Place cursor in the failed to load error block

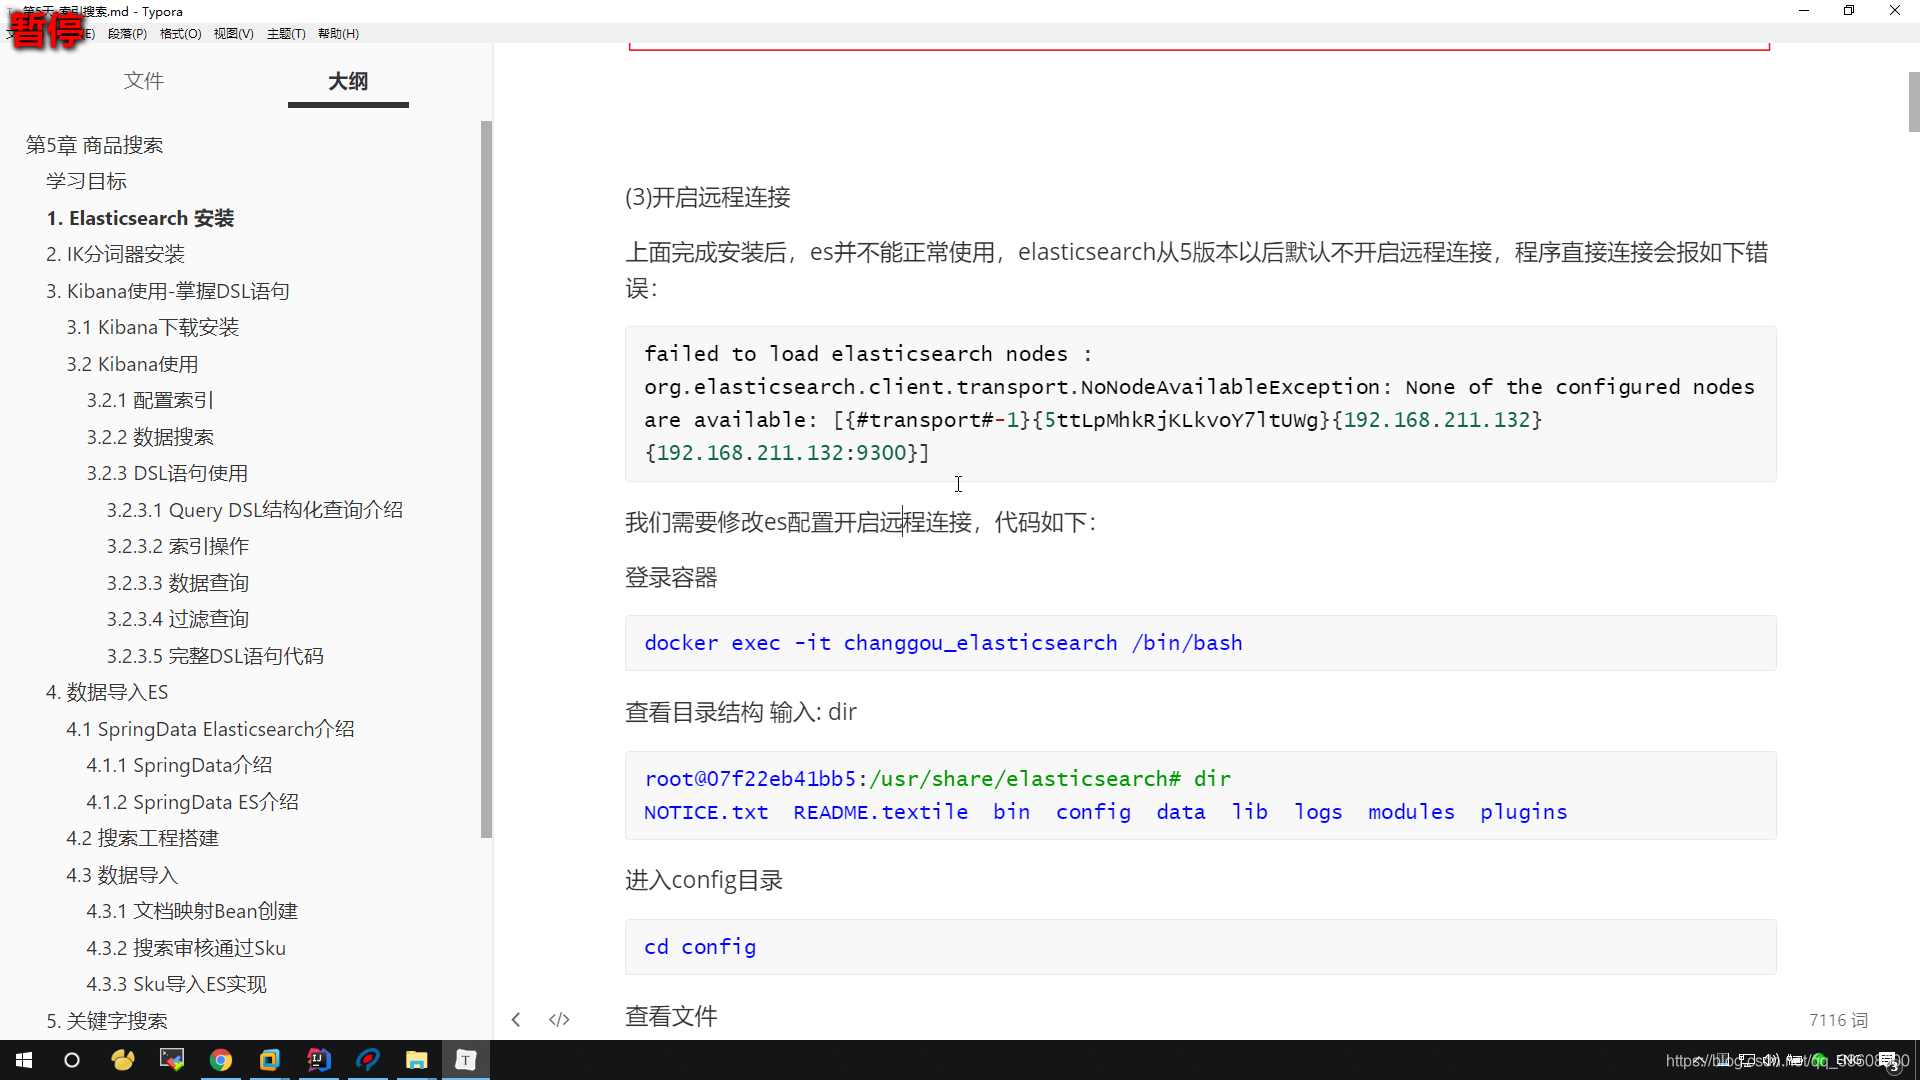click(1200, 403)
